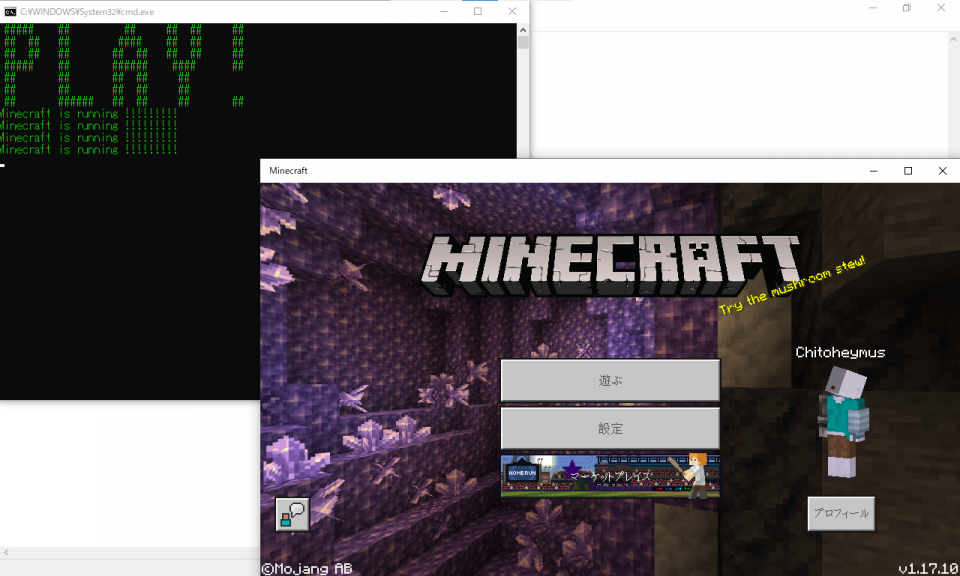Image resolution: width=960 pixels, height=576 pixels.
Task: Click the last "Minecraft is running" line
Action: (88, 149)
